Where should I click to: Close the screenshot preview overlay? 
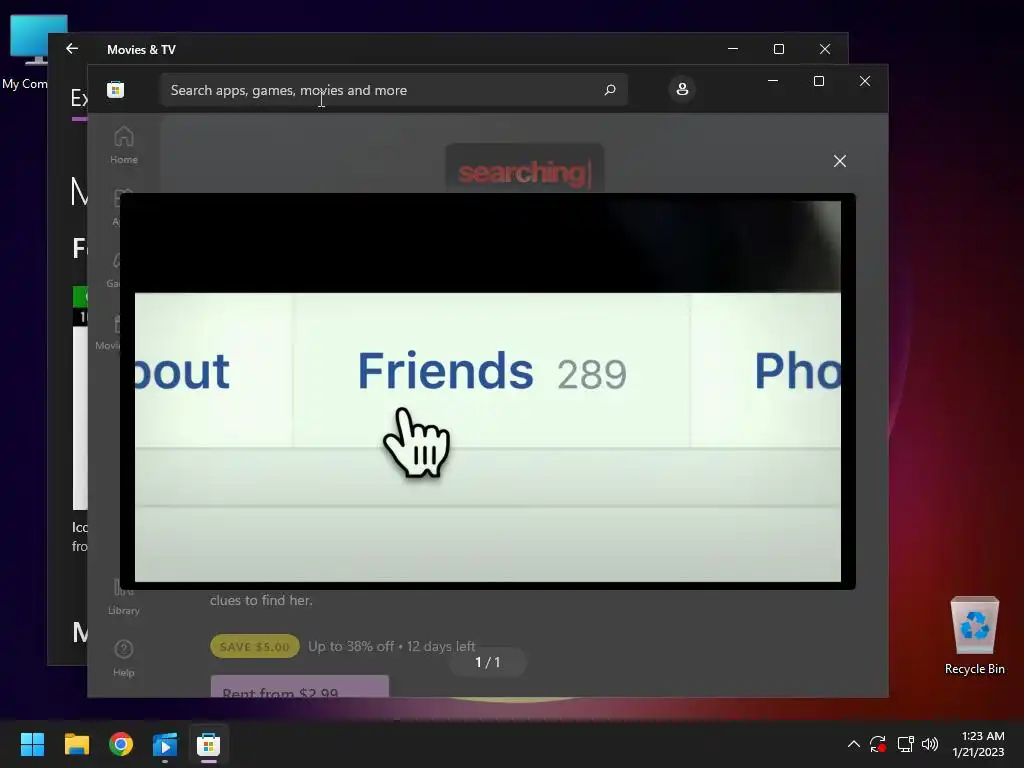(x=840, y=161)
